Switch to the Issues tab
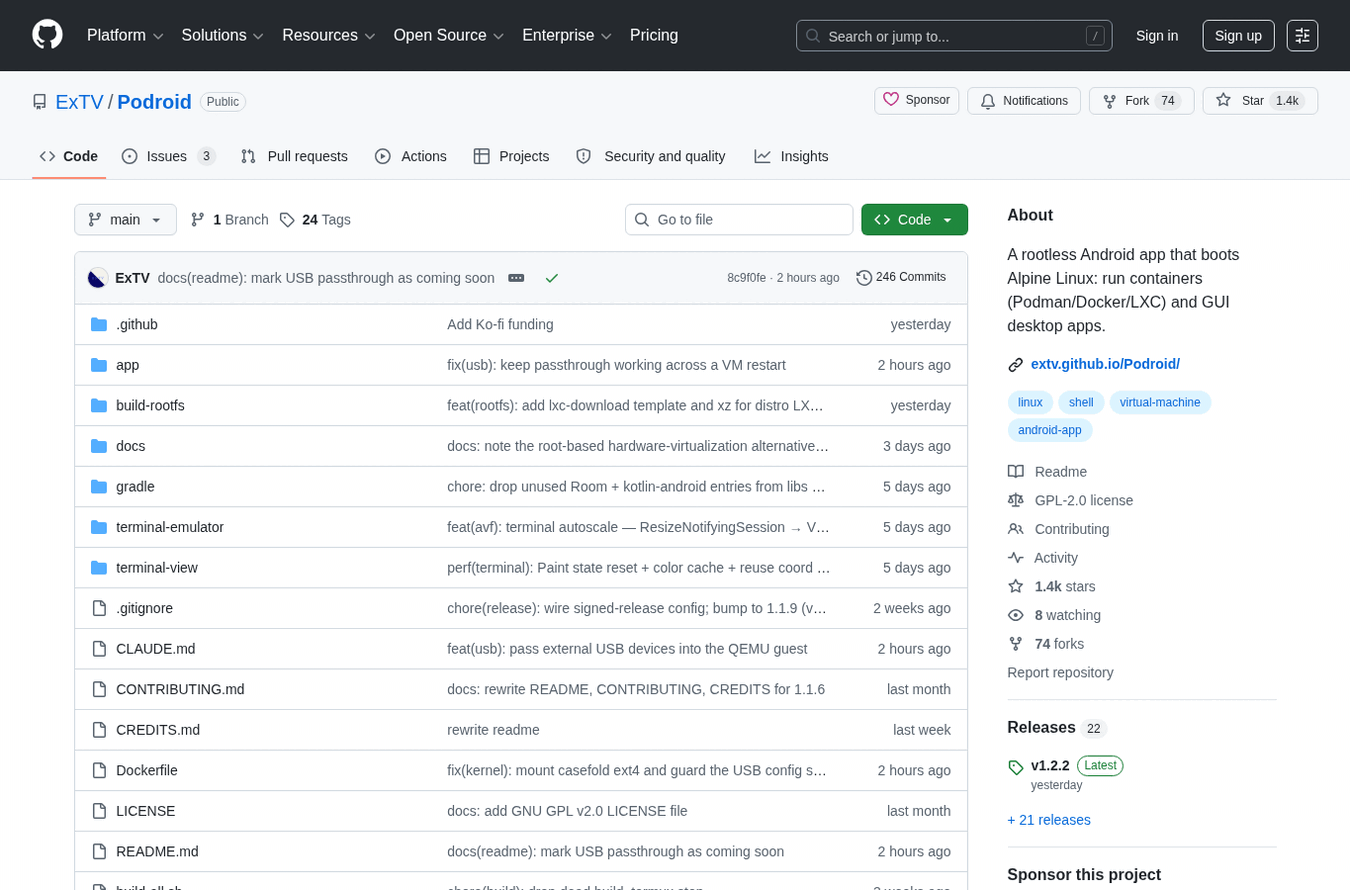This screenshot has height=890, width=1350. pos(168,156)
